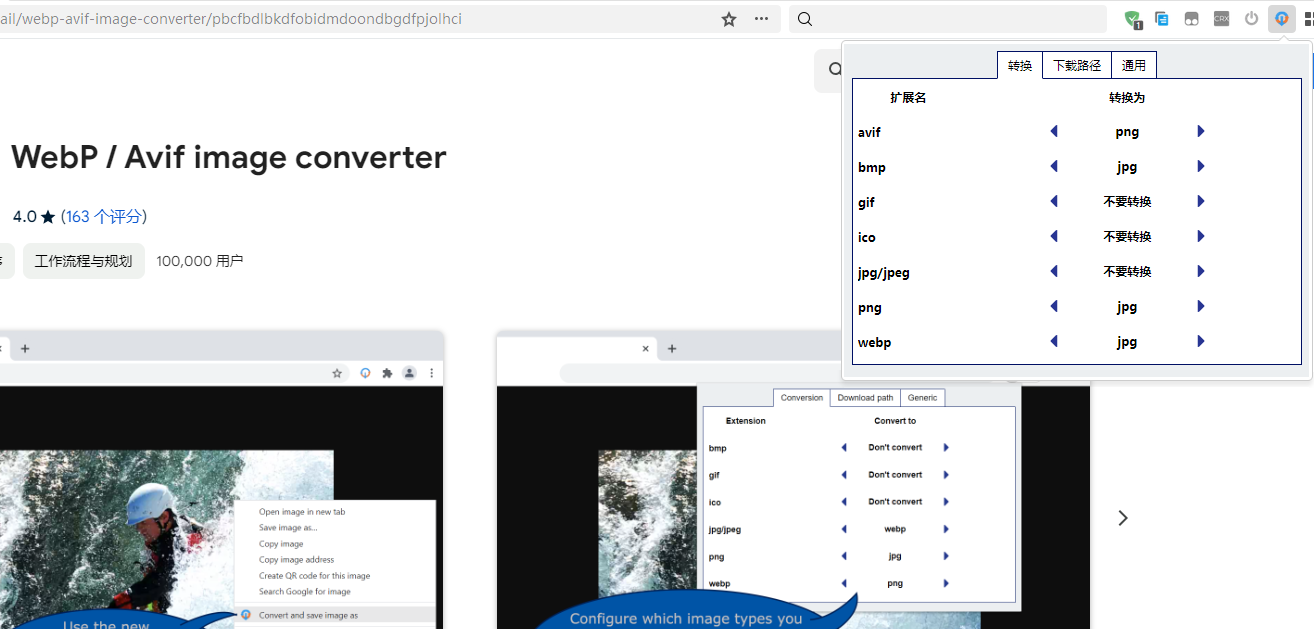Click the gray mask extension icon
This screenshot has height=629, width=1314.
(1191, 19)
